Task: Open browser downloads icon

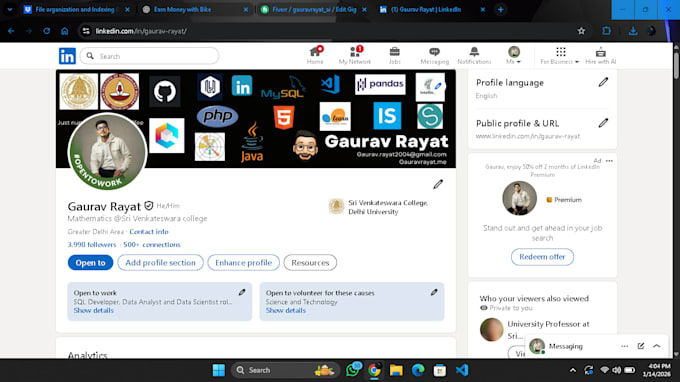Action: 633,31
